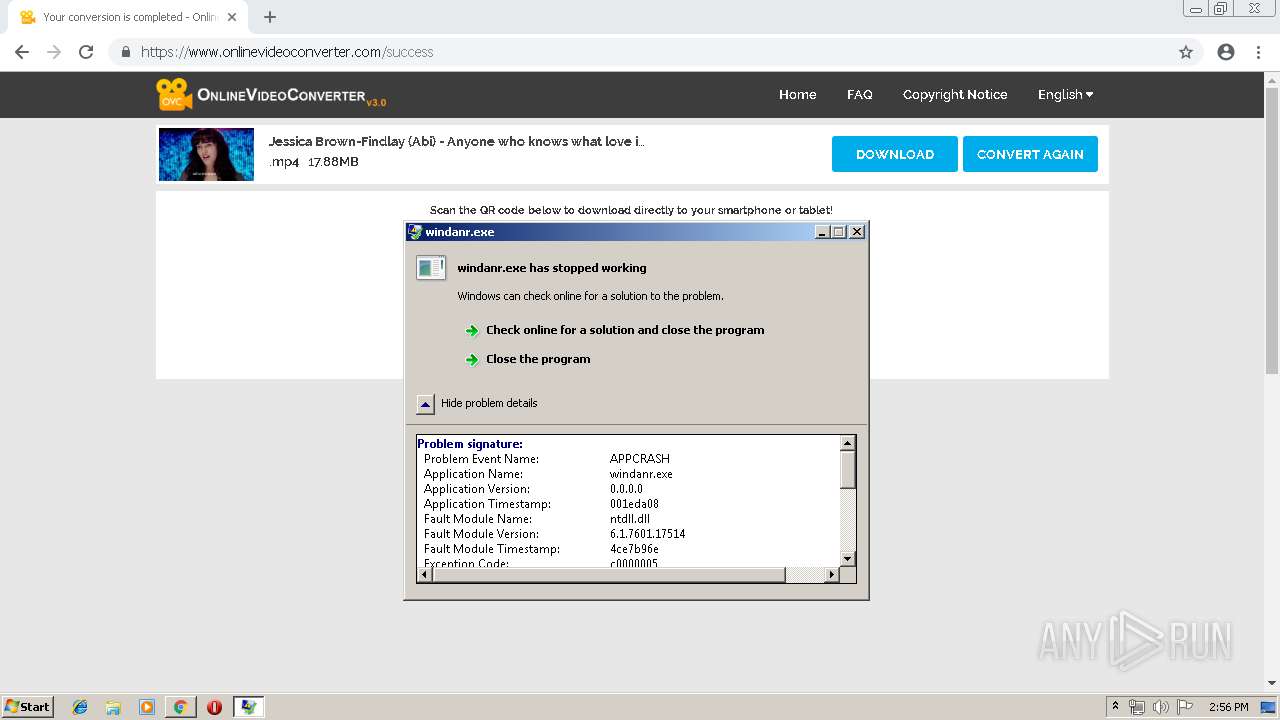The image size is (1280, 720).
Task: Open the network status tray icon
Action: [x=1137, y=707]
